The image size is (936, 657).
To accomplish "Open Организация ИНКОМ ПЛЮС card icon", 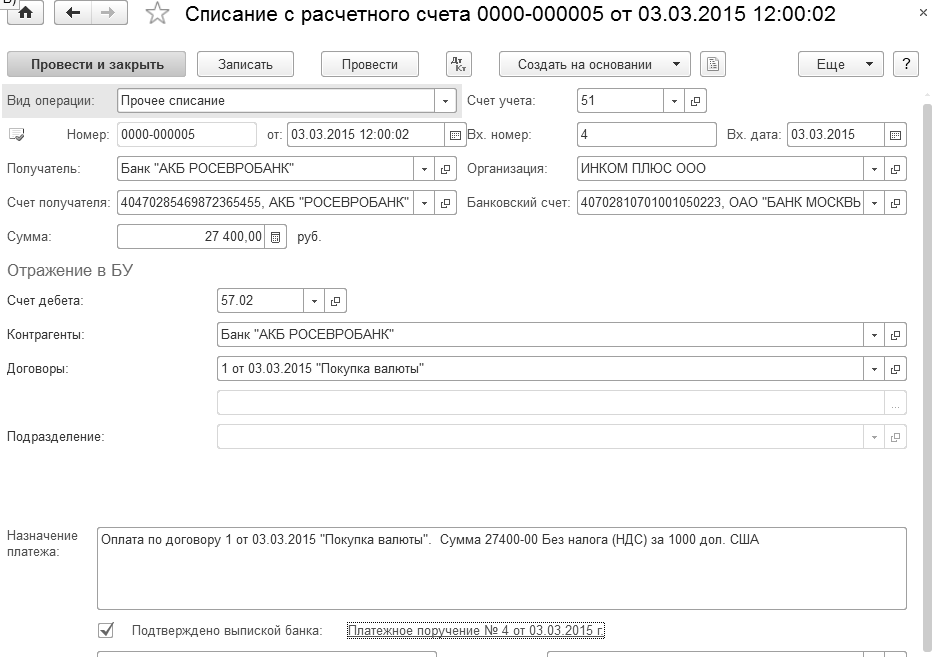I will (895, 169).
